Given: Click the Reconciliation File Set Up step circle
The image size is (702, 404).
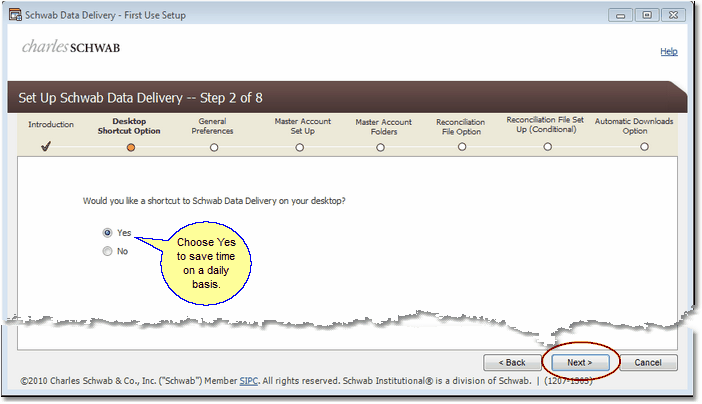Looking at the screenshot, I should pyautogui.click(x=548, y=146).
